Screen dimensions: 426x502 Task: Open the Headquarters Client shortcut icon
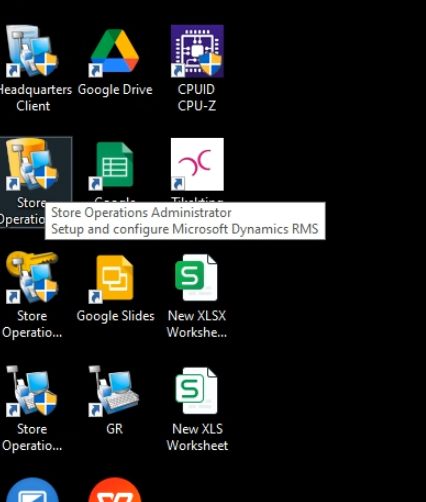32,51
